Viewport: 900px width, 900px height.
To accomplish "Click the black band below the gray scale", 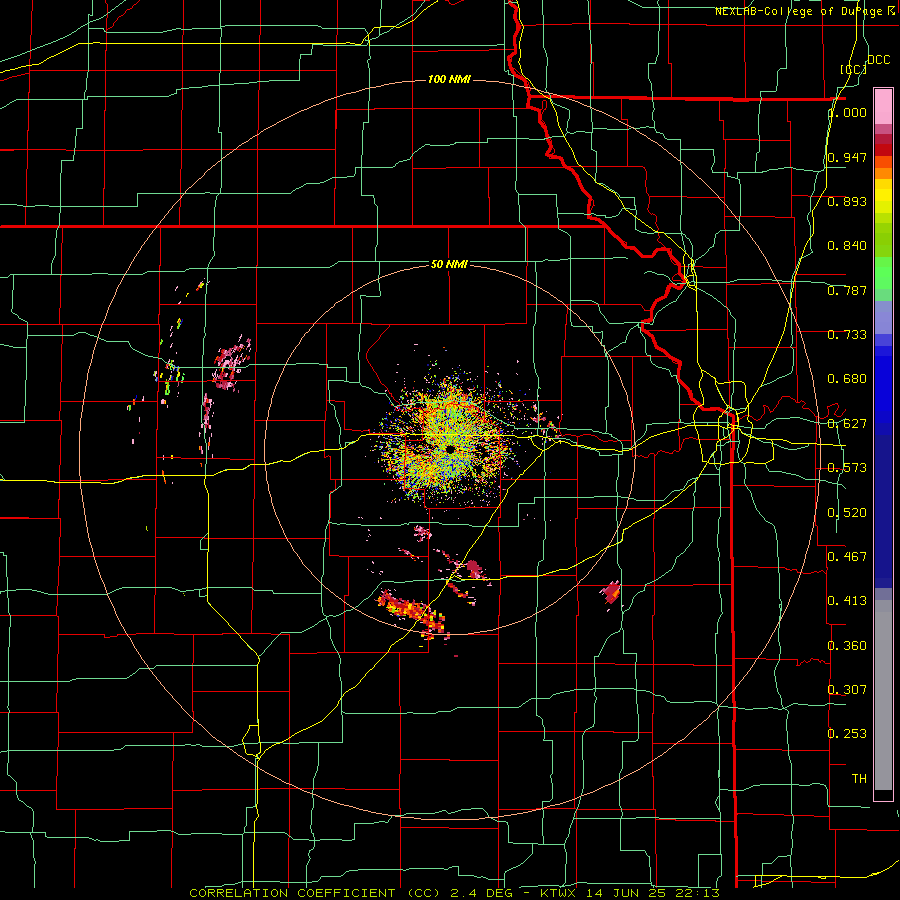I will click(883, 794).
